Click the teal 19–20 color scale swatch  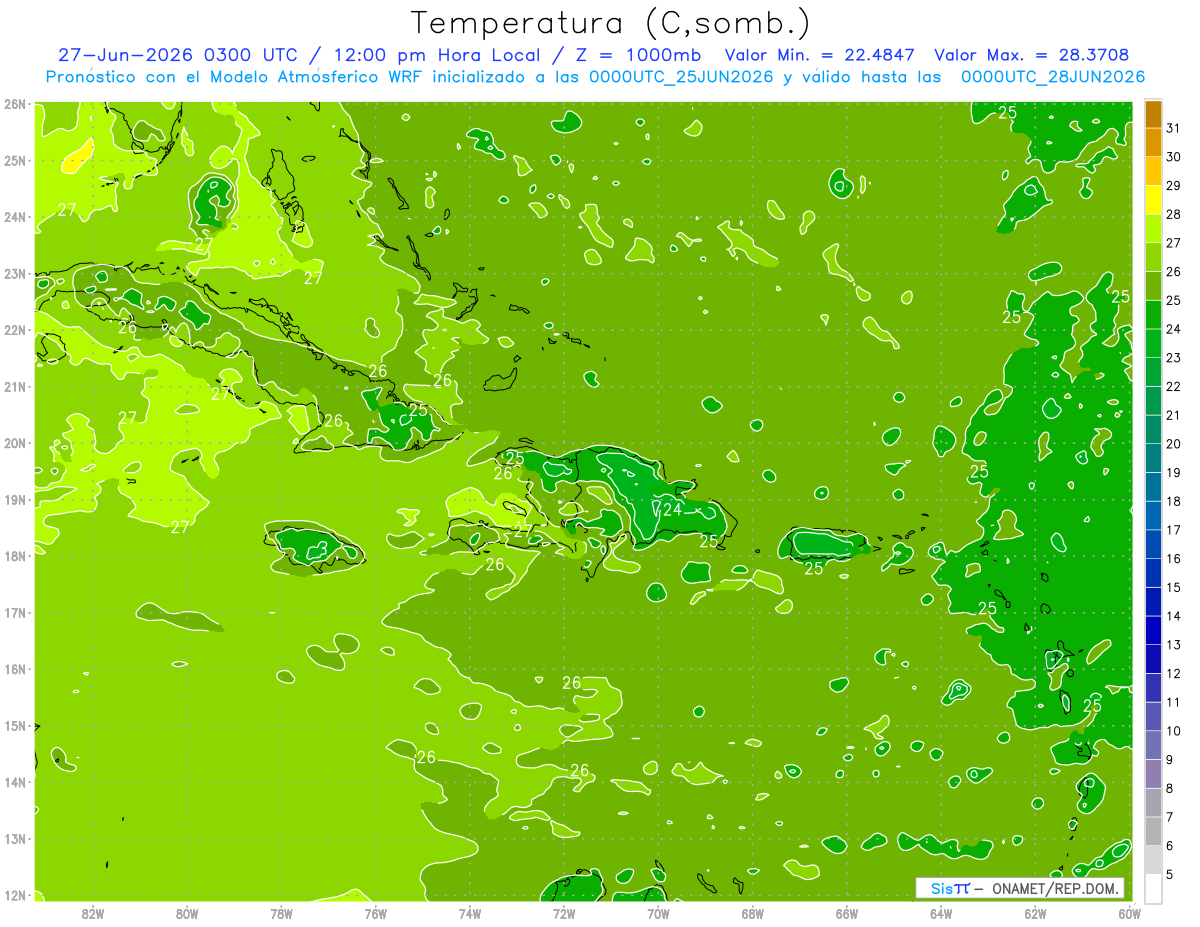[1153, 458]
